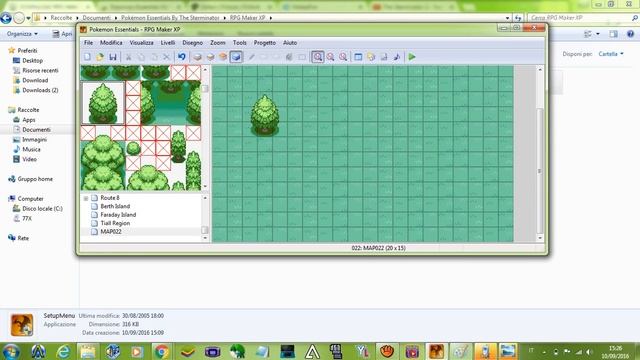Click the Cut scissors toolbar icon
This screenshot has height=360, width=640.
[x=128, y=57]
